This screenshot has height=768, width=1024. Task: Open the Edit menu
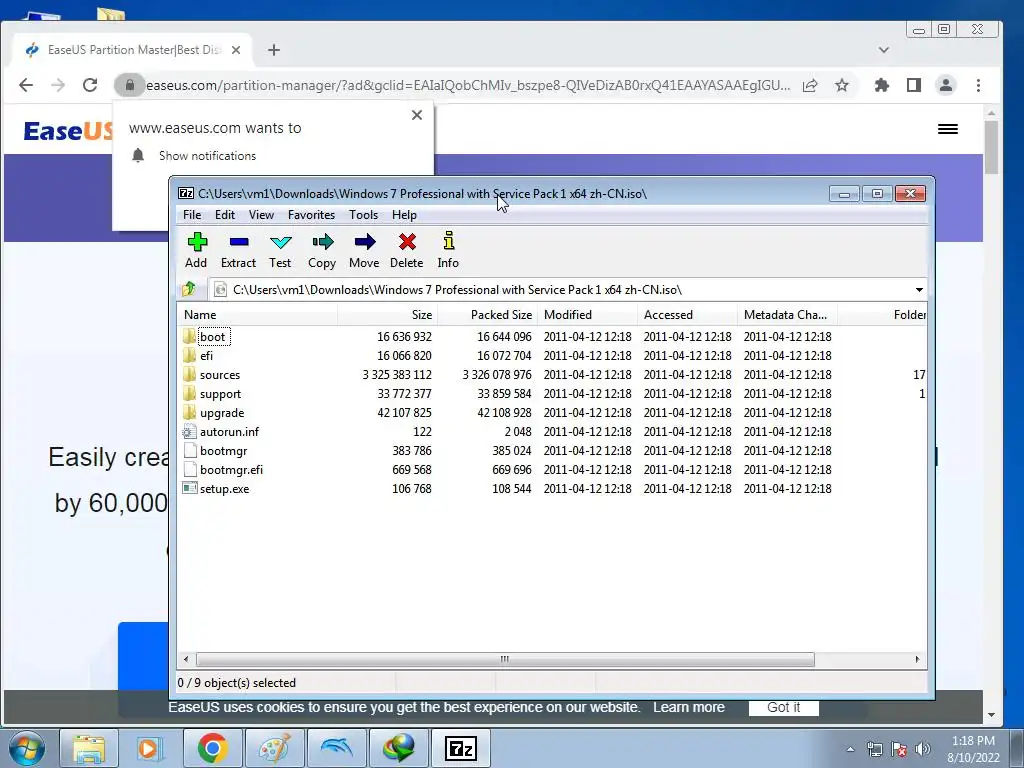225,215
